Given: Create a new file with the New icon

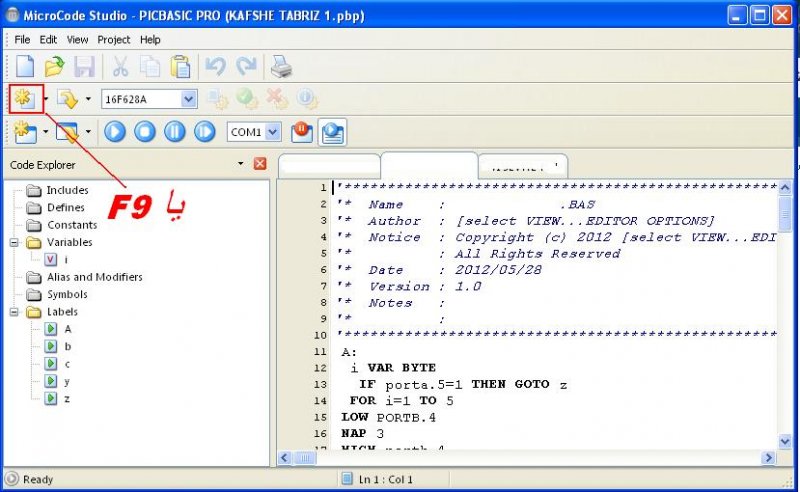Looking at the screenshot, I should [x=25, y=66].
